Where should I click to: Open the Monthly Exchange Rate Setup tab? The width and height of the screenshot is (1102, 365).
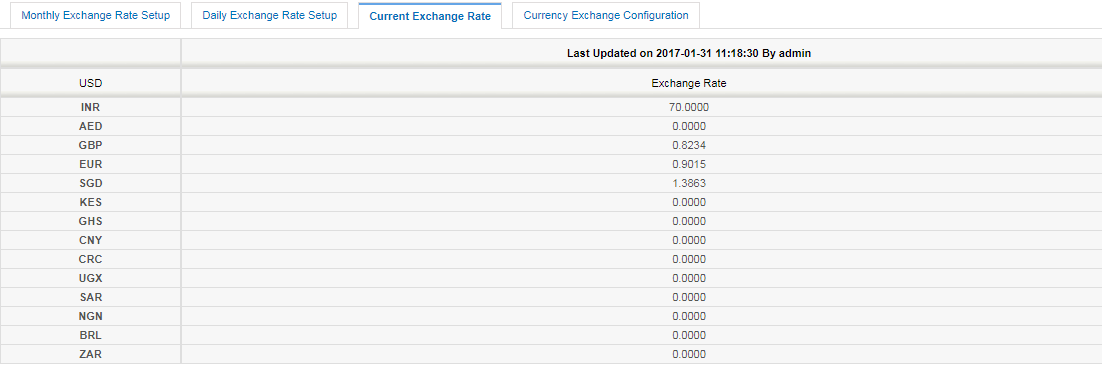(x=96, y=15)
